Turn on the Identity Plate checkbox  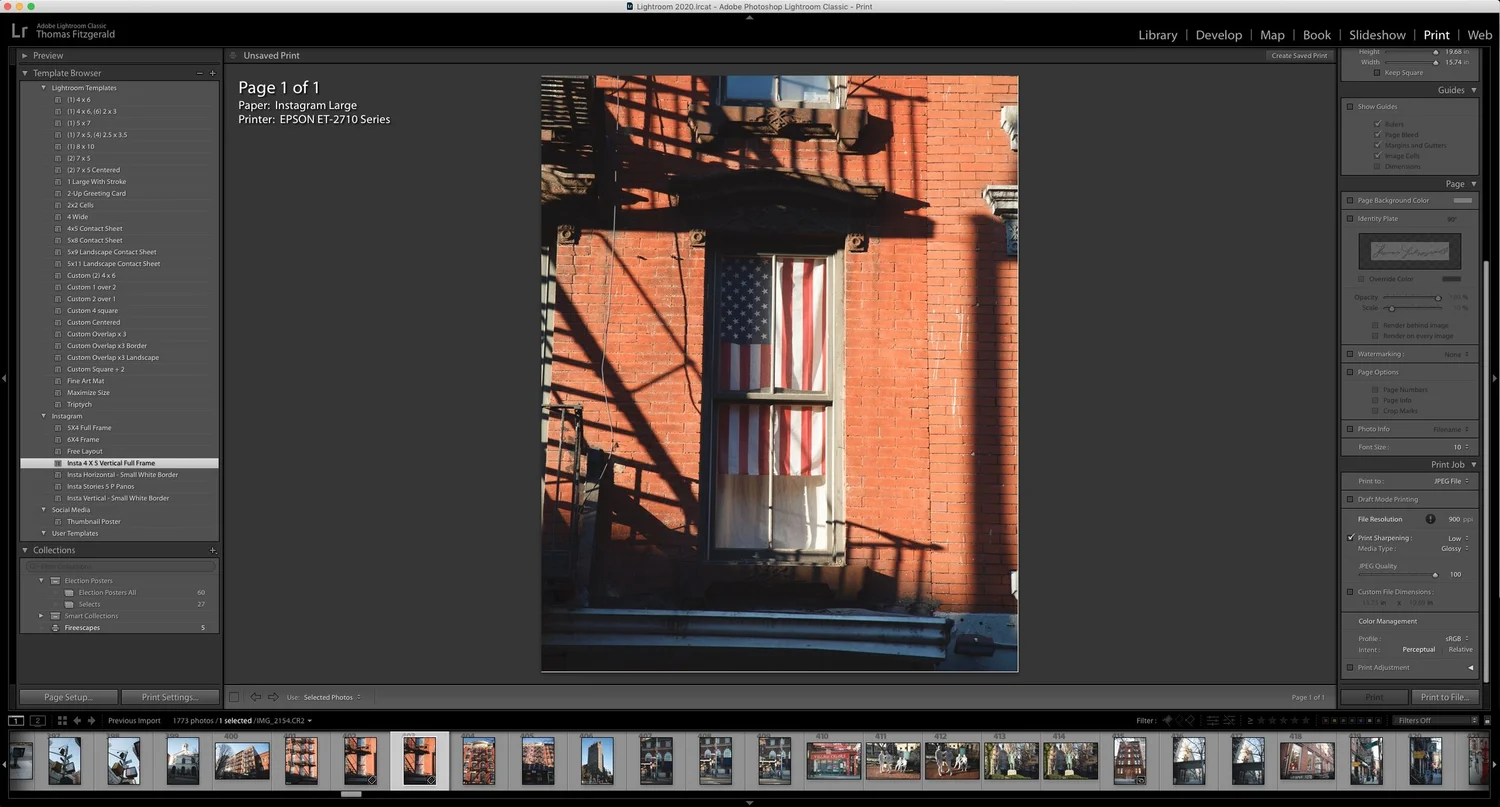pos(1350,219)
